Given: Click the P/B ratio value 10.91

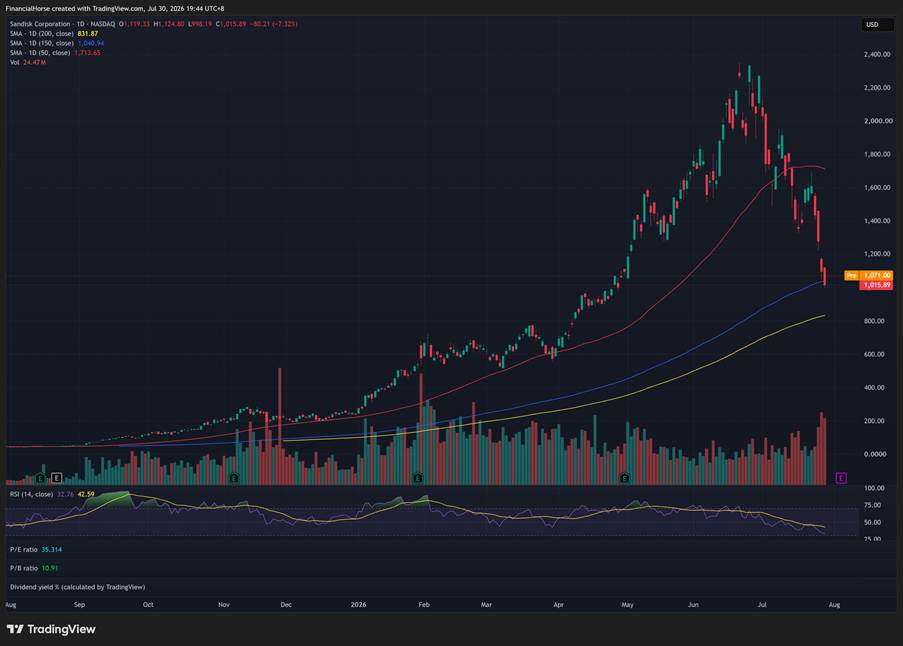Looking at the screenshot, I should click(50, 568).
